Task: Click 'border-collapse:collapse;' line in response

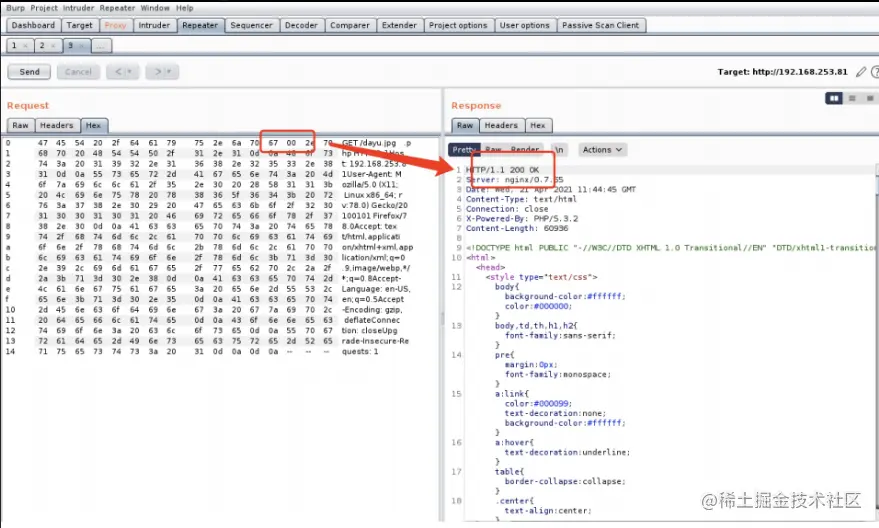Action: [x=565, y=481]
